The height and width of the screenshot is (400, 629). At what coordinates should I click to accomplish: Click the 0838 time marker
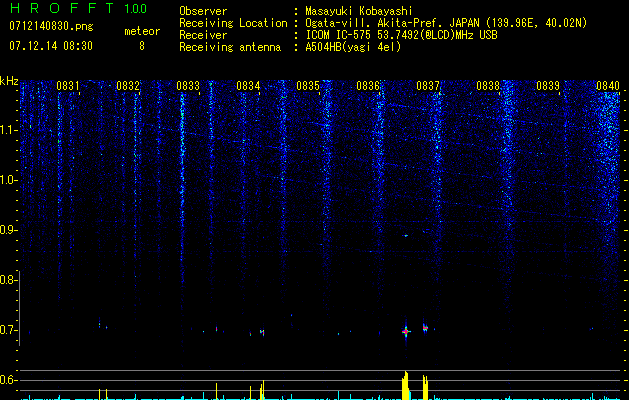(488, 86)
